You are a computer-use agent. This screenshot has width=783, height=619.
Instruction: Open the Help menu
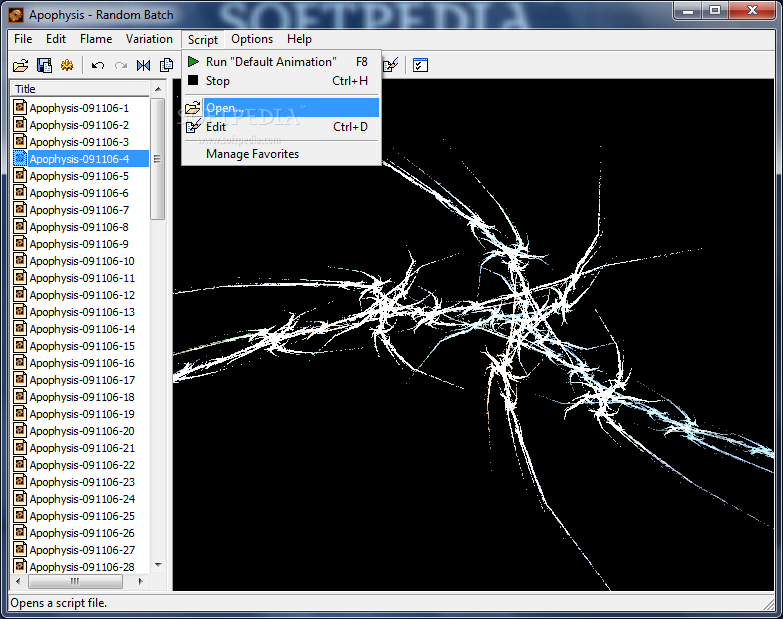click(299, 39)
